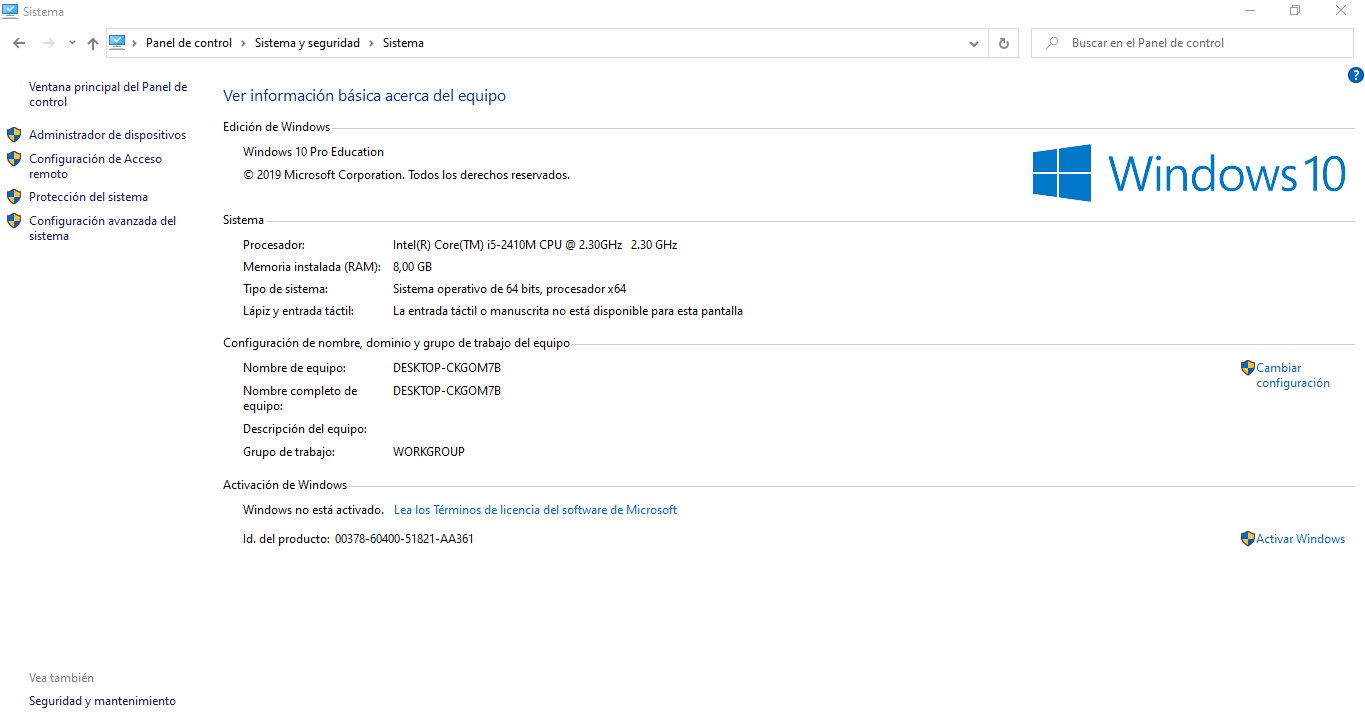The width and height of the screenshot is (1365, 728).
Task: Click the computer icon in the address bar
Action: [x=117, y=43]
